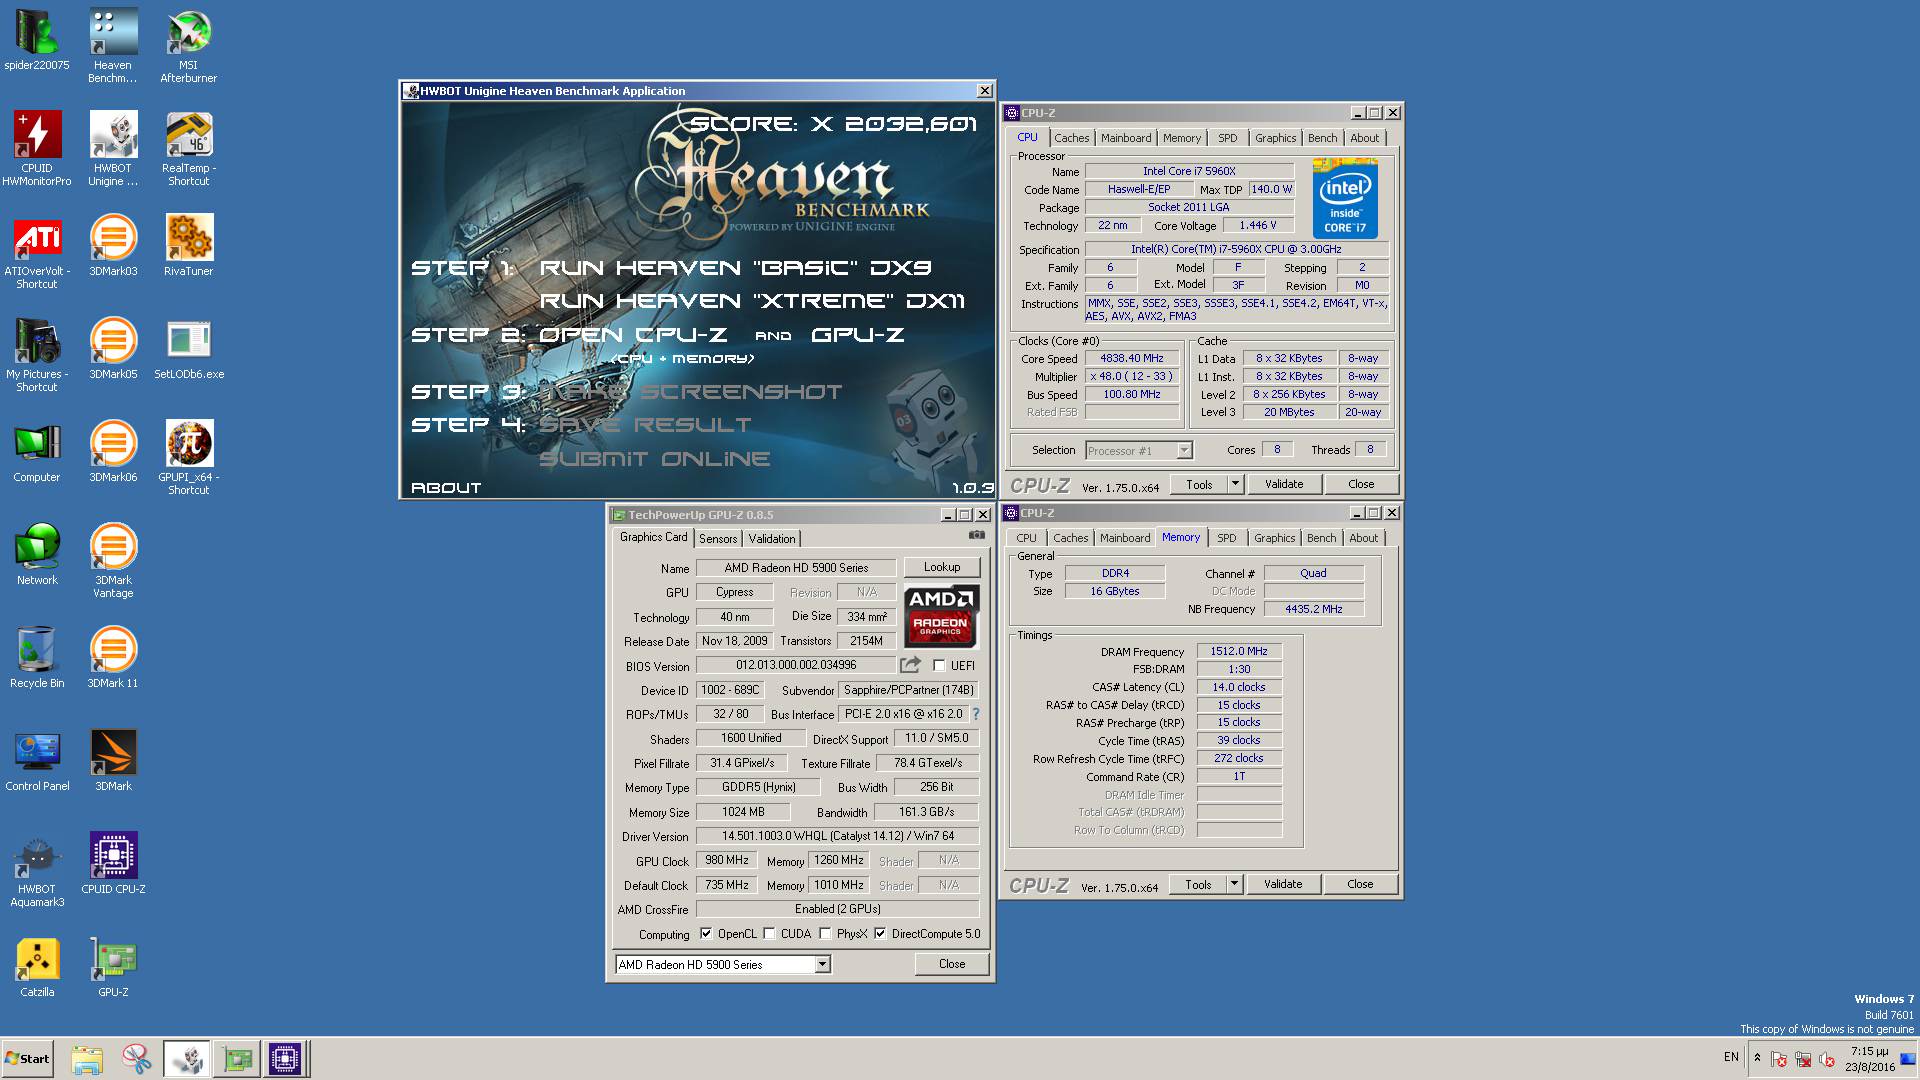
Task: Open My Pictures shortcut
Action: [x=37, y=356]
